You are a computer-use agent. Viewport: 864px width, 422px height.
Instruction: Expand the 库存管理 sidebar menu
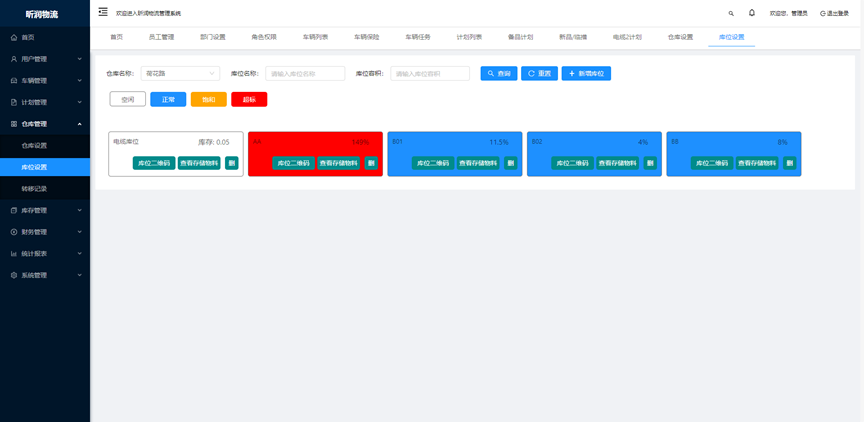45,210
